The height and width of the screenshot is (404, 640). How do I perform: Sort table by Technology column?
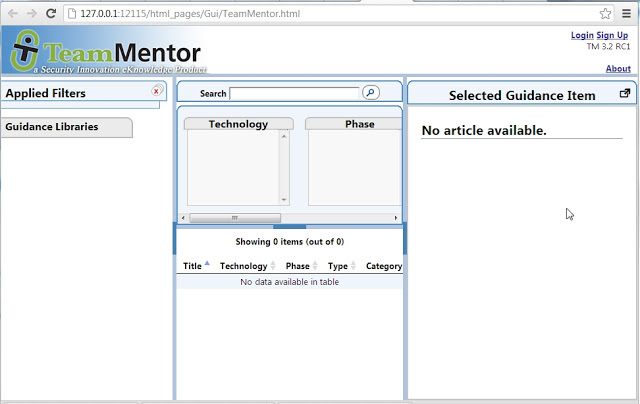pyautogui.click(x=243, y=266)
